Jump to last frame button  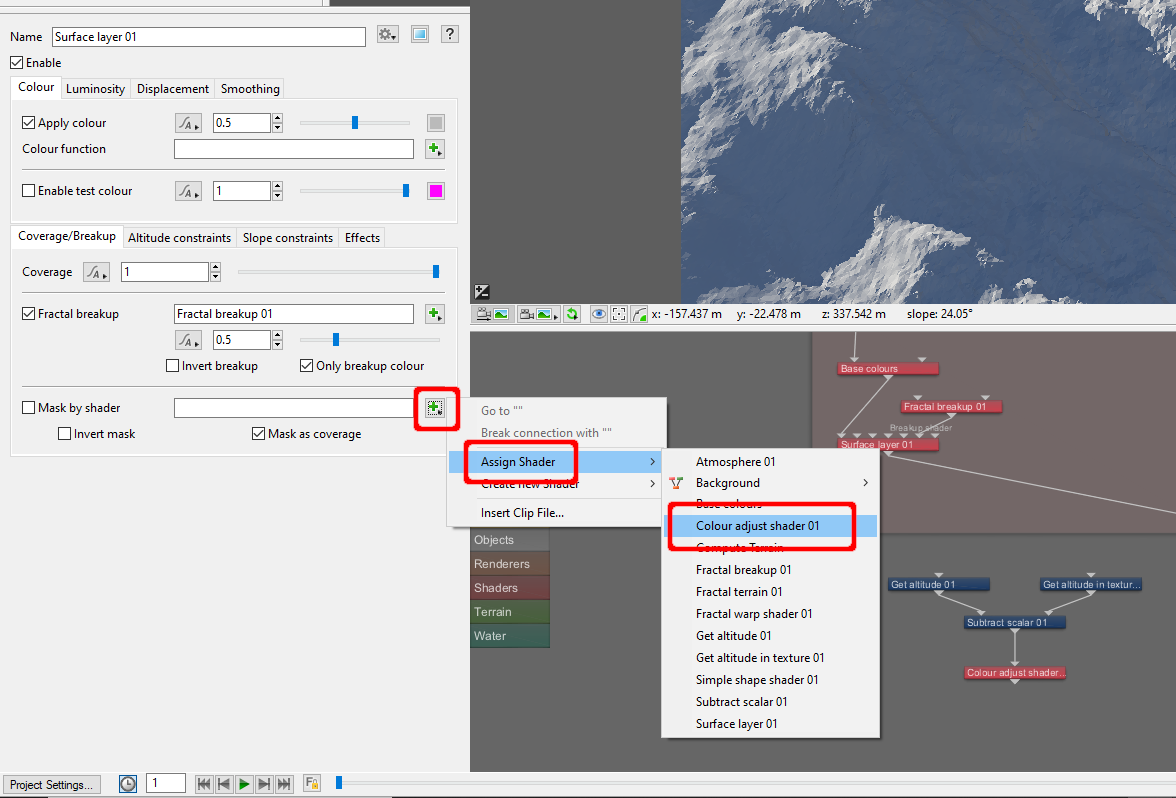click(x=284, y=784)
